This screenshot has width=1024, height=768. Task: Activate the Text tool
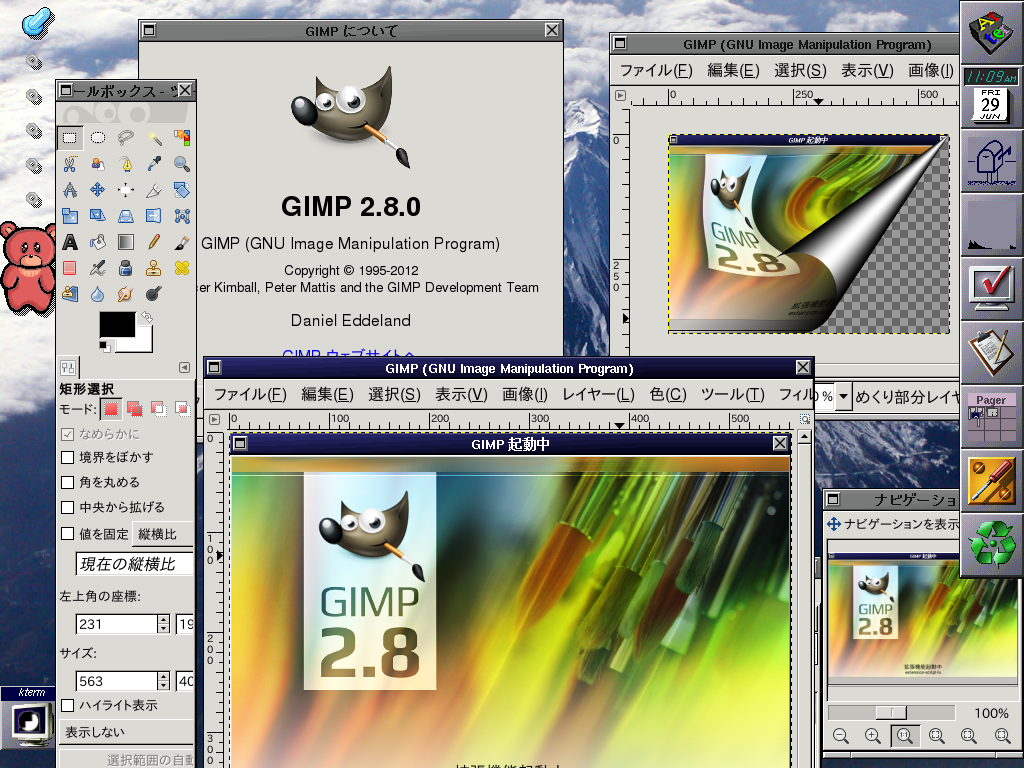click(x=69, y=242)
